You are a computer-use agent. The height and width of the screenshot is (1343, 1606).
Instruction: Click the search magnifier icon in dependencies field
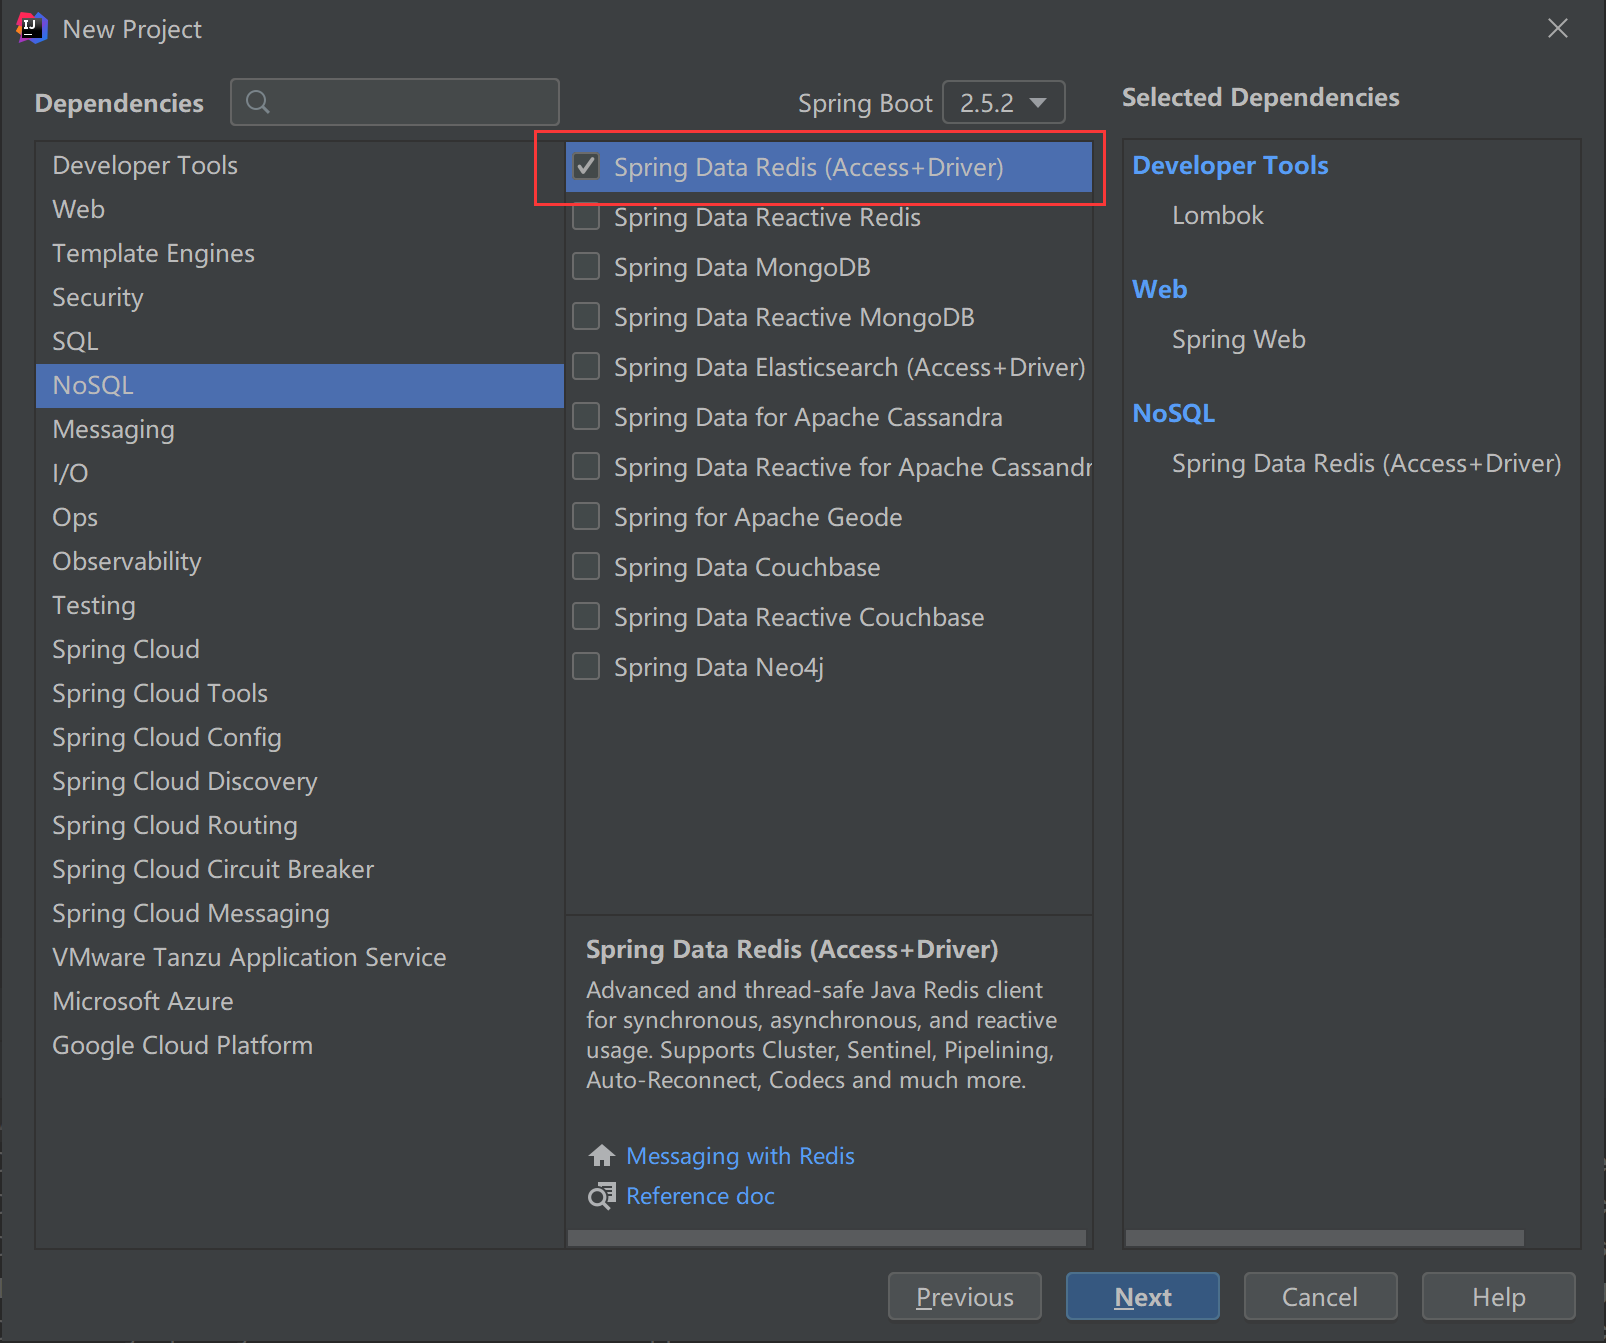point(258,102)
